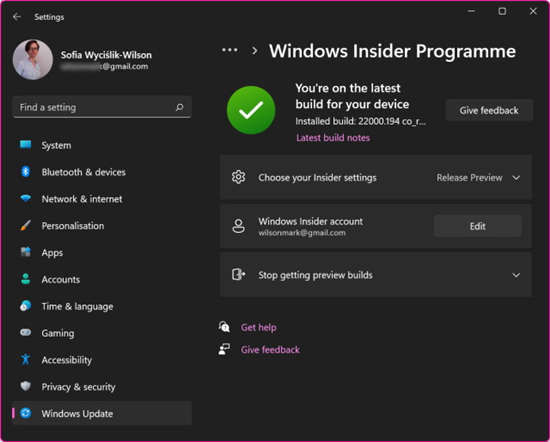This screenshot has width=550, height=442.
Task: Click the breadcrumb ellipsis dots
Action: tap(230, 50)
